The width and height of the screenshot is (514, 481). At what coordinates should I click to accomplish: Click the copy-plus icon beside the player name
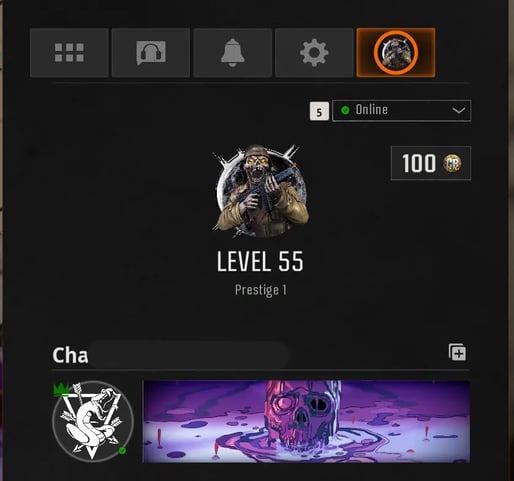(x=457, y=352)
